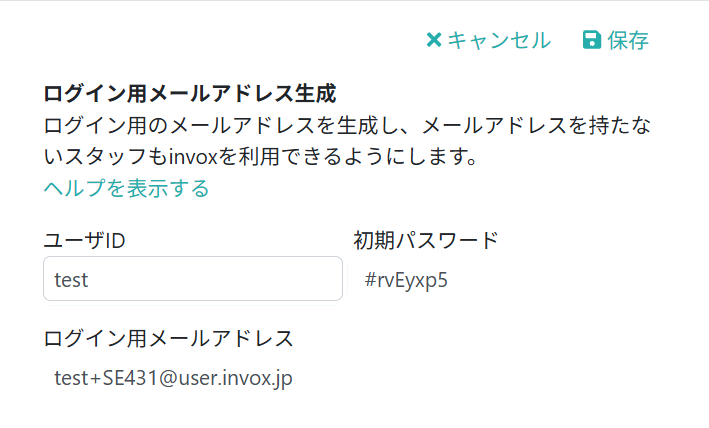709x428 pixels.
Task: Cancel editing via the キャンセル text
Action: click(499, 40)
